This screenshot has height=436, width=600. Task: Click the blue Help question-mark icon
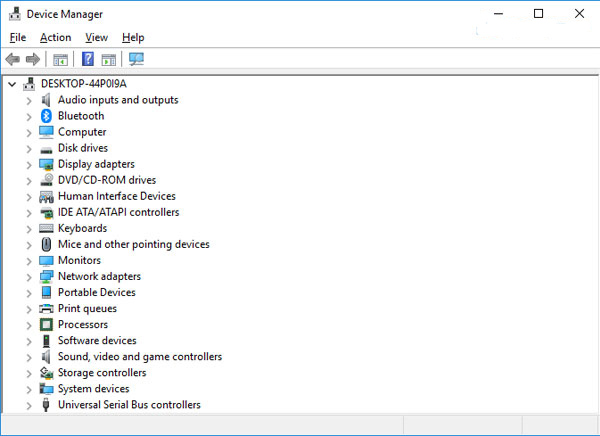click(x=88, y=59)
